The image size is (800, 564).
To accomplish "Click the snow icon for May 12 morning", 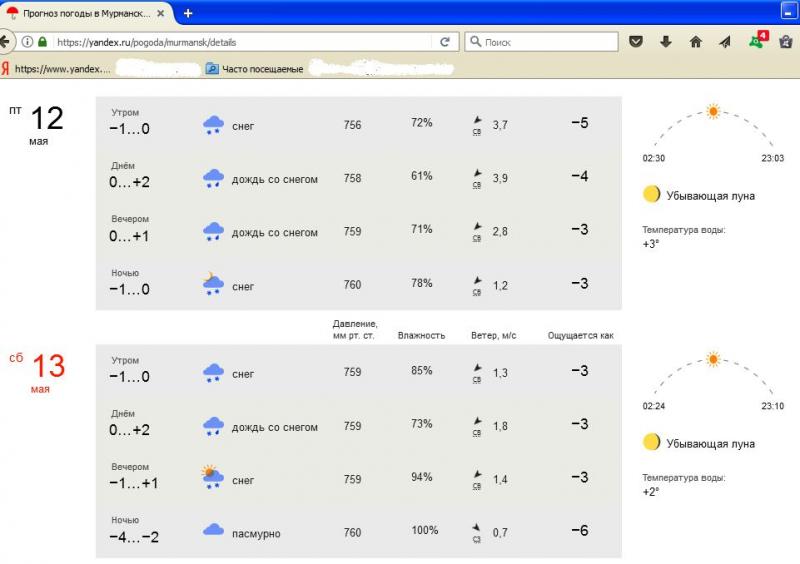I will tap(213, 125).
